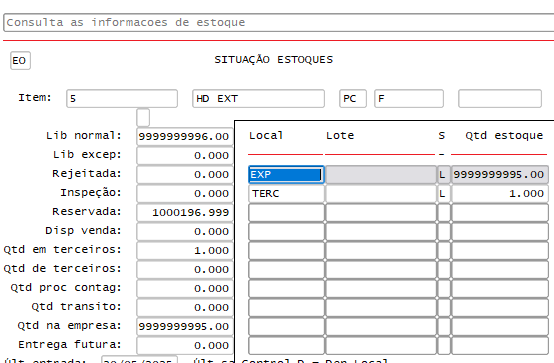The height and width of the screenshot is (363, 554).
Task: Click the Lib normal label
Action: [84, 136]
